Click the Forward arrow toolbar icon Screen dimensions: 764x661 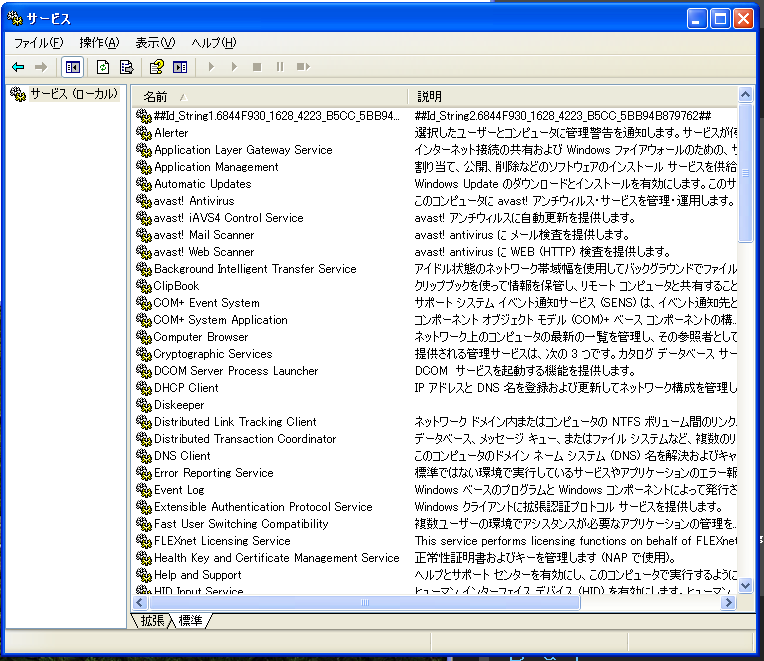41,67
